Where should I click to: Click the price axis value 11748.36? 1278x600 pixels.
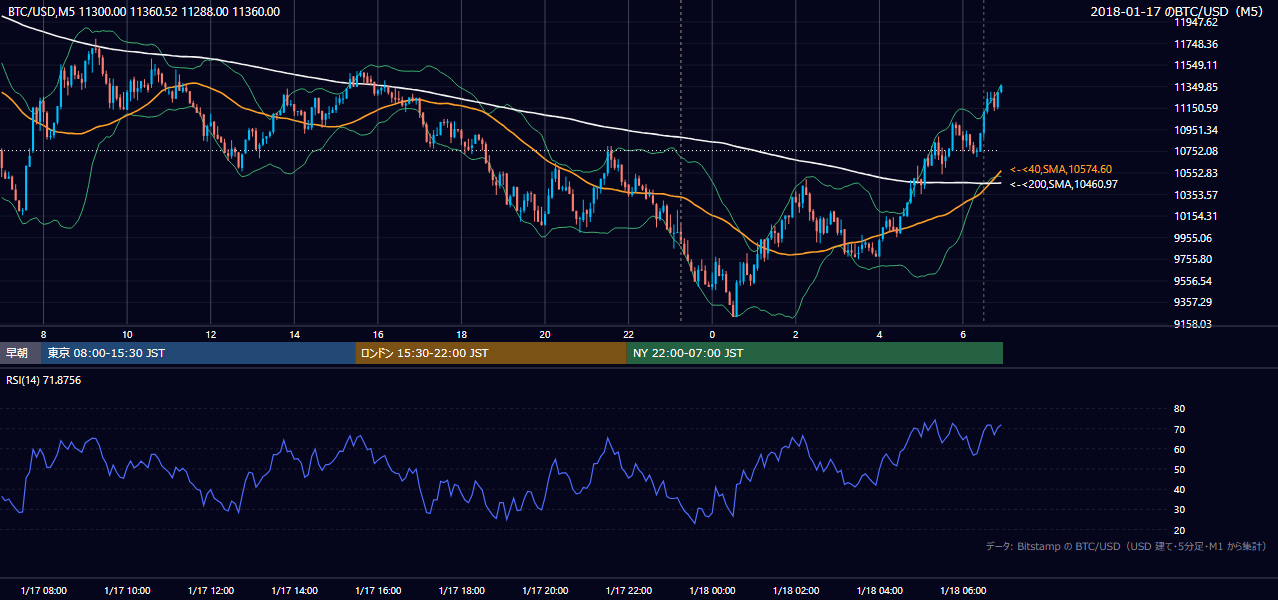pyautogui.click(x=1197, y=44)
